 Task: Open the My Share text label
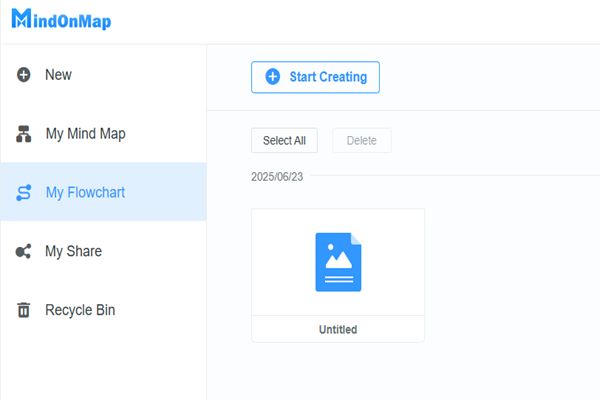[73, 252]
